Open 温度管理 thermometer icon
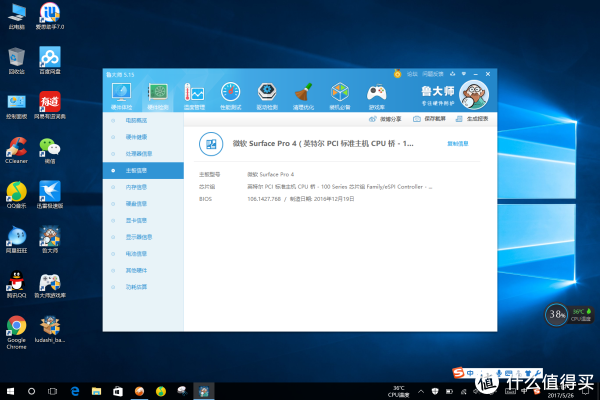 coord(194,96)
